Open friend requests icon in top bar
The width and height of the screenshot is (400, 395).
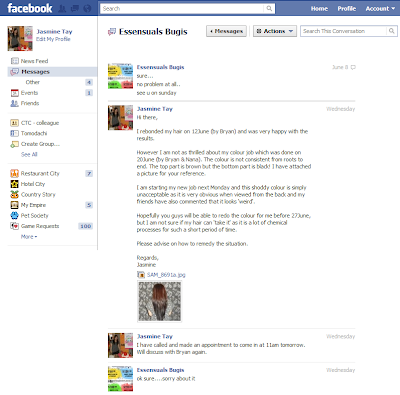(62, 9)
